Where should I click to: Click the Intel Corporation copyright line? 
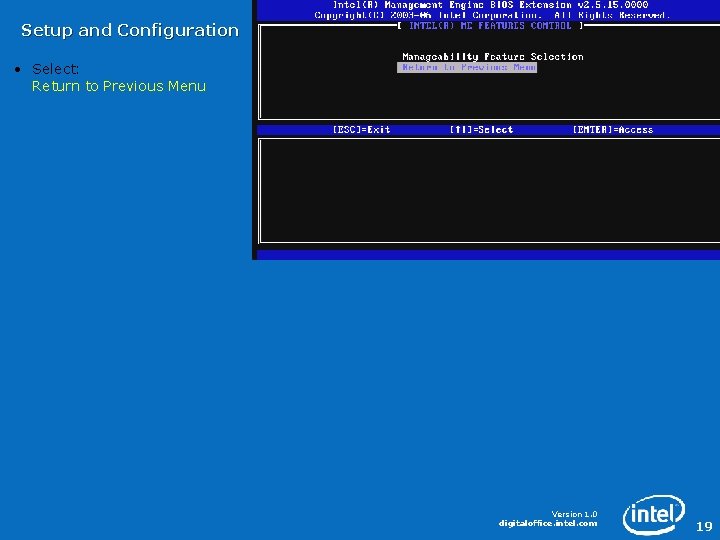coord(492,15)
